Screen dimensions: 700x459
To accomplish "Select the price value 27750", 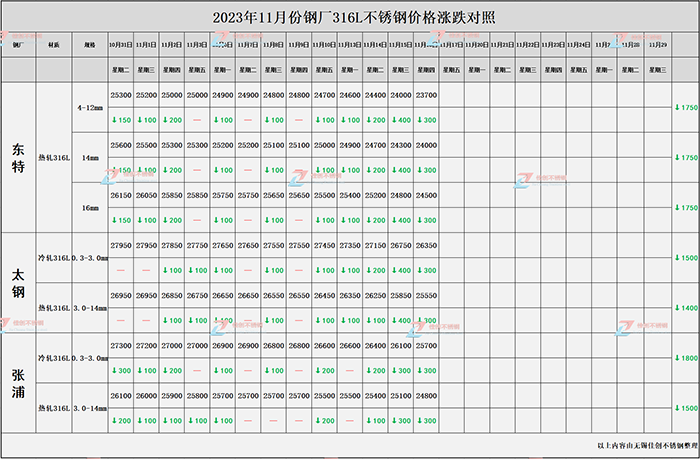I will [197, 245].
